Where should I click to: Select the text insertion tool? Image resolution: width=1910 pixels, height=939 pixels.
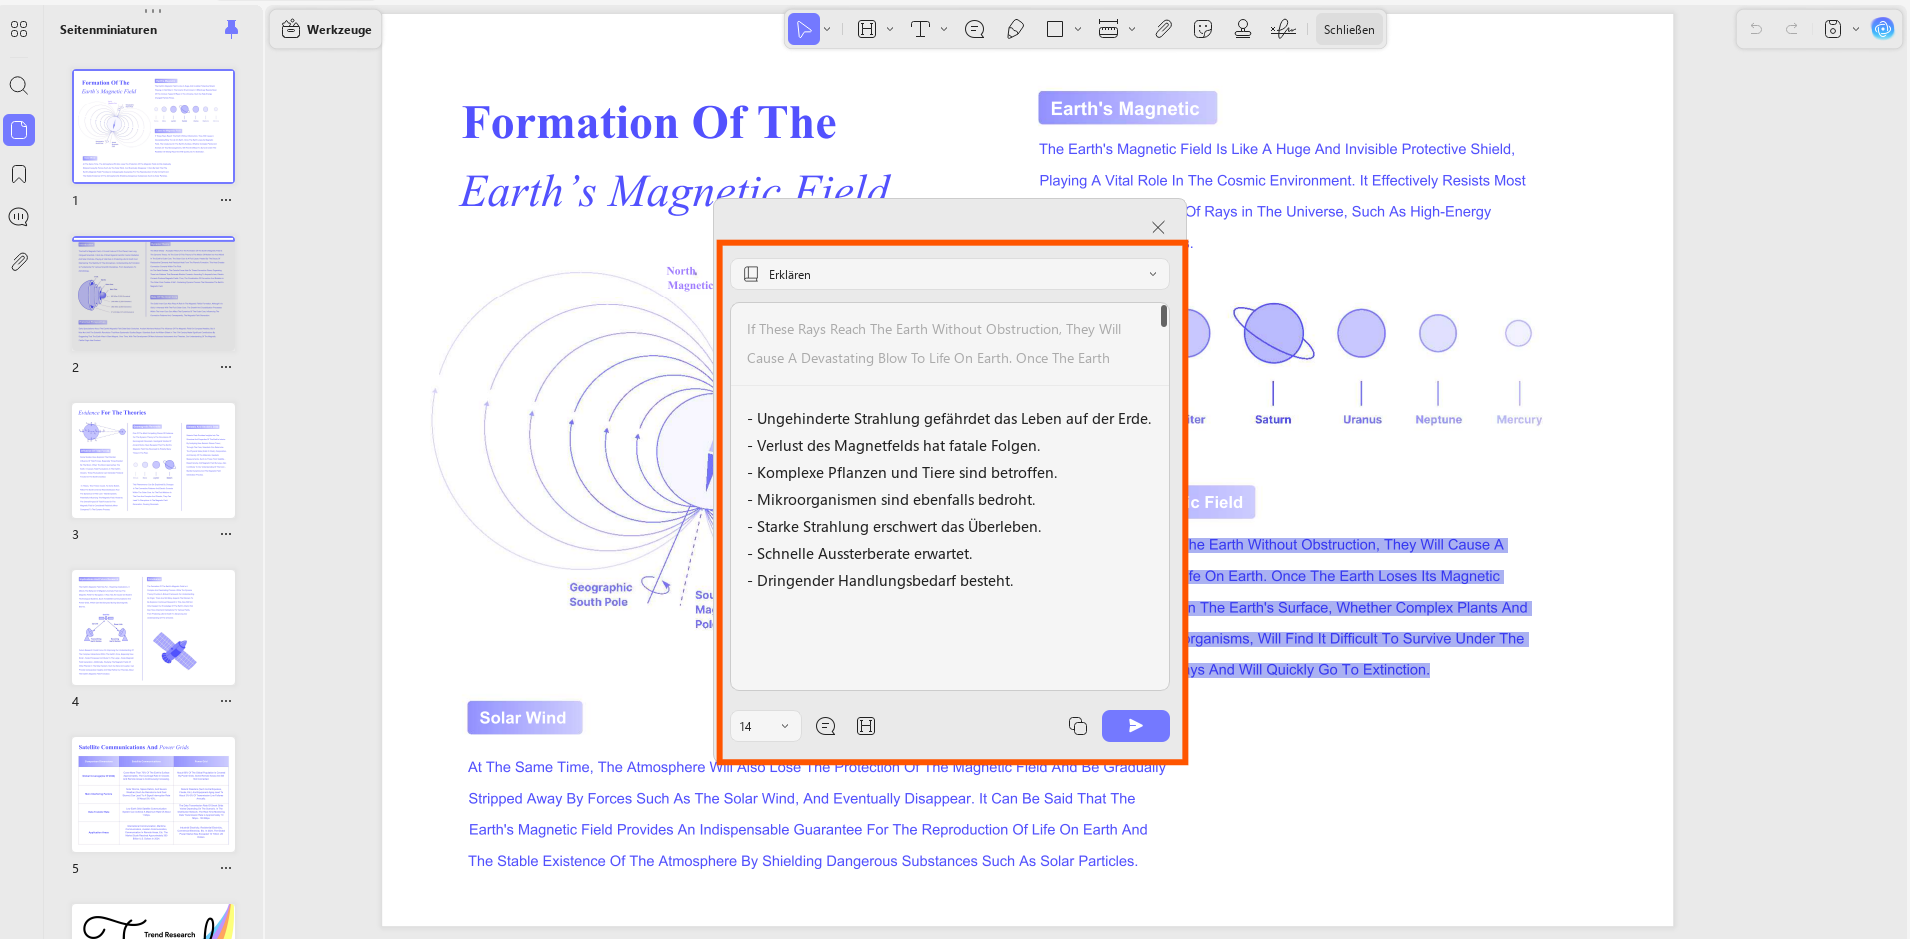(920, 30)
